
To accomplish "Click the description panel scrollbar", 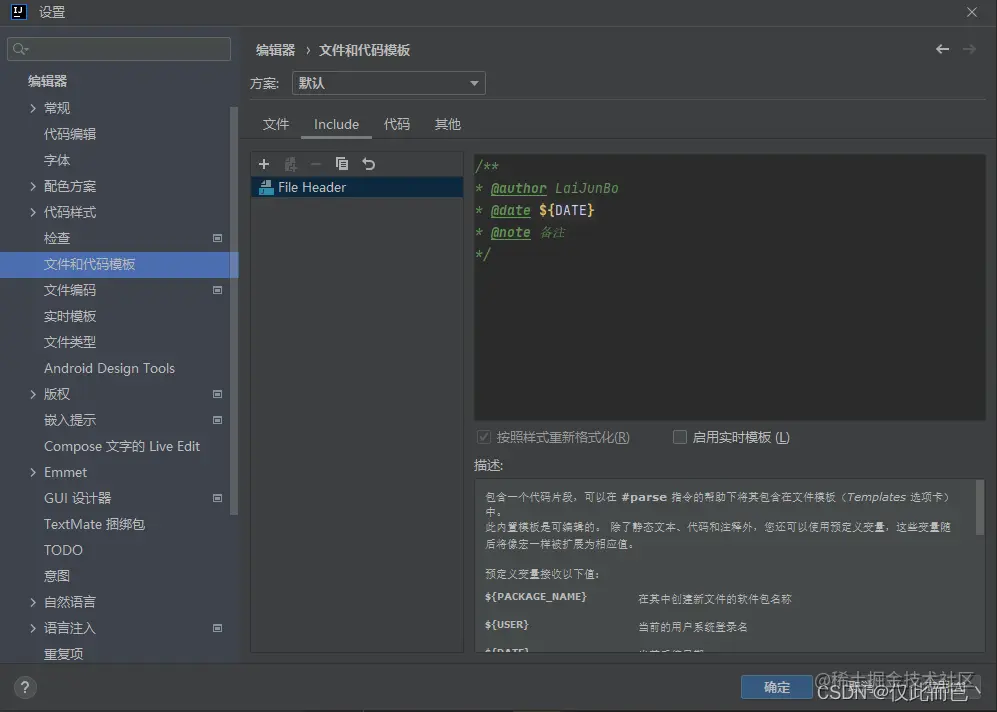I will click(x=980, y=507).
